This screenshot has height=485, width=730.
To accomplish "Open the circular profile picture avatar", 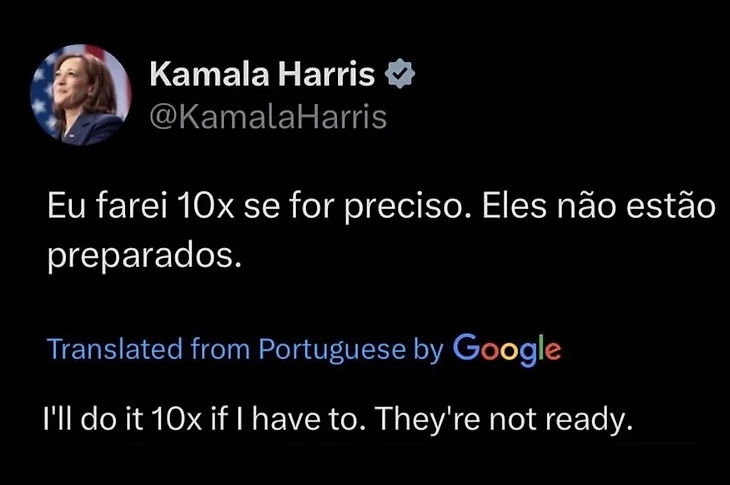I will pos(81,95).
